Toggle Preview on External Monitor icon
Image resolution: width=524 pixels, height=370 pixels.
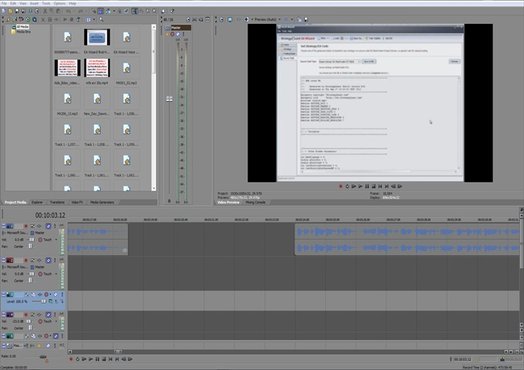tap(230, 20)
